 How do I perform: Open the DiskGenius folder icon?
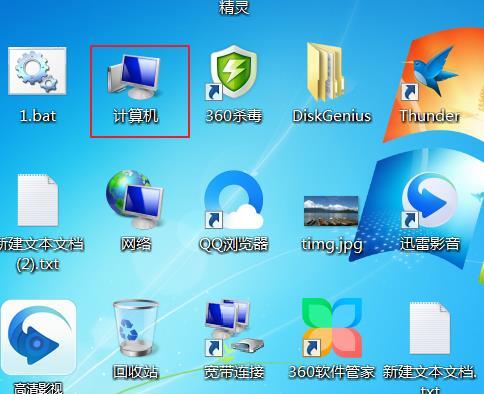pos(325,72)
